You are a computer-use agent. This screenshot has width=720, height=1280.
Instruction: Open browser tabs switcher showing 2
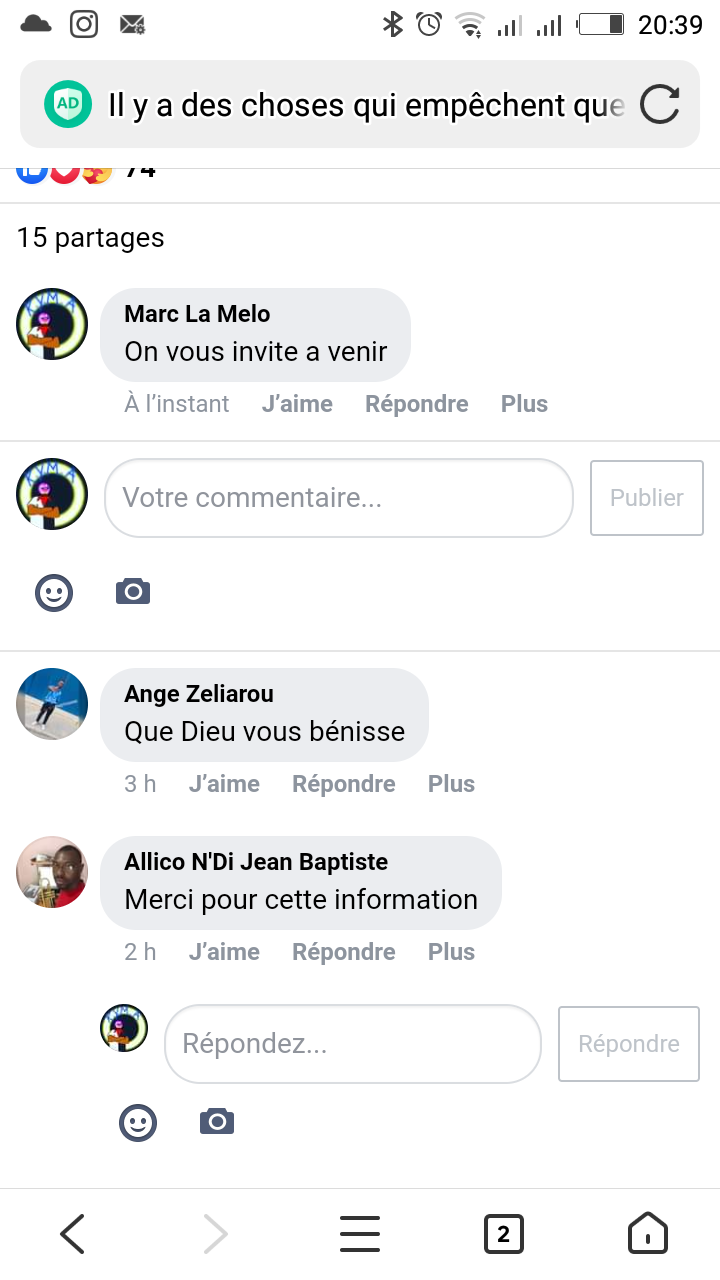[x=503, y=1234]
